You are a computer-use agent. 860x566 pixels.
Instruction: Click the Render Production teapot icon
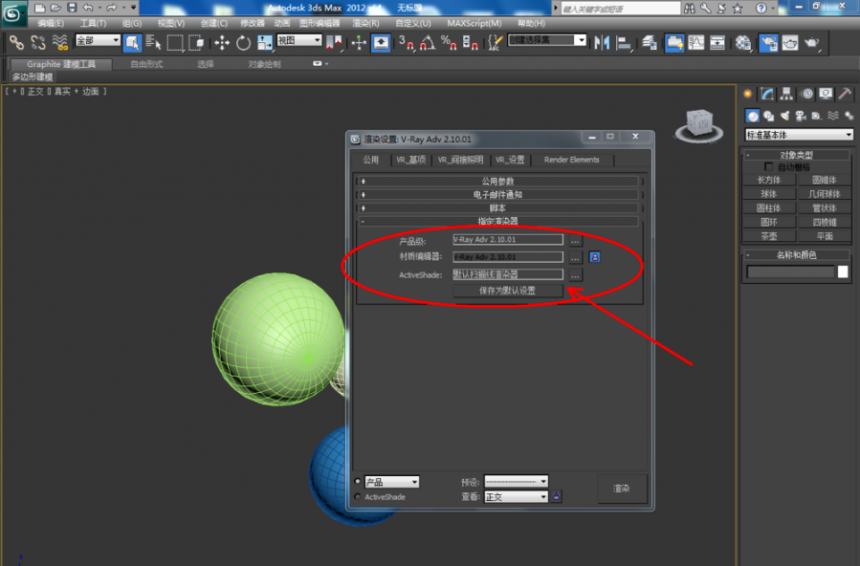pyautogui.click(x=812, y=42)
